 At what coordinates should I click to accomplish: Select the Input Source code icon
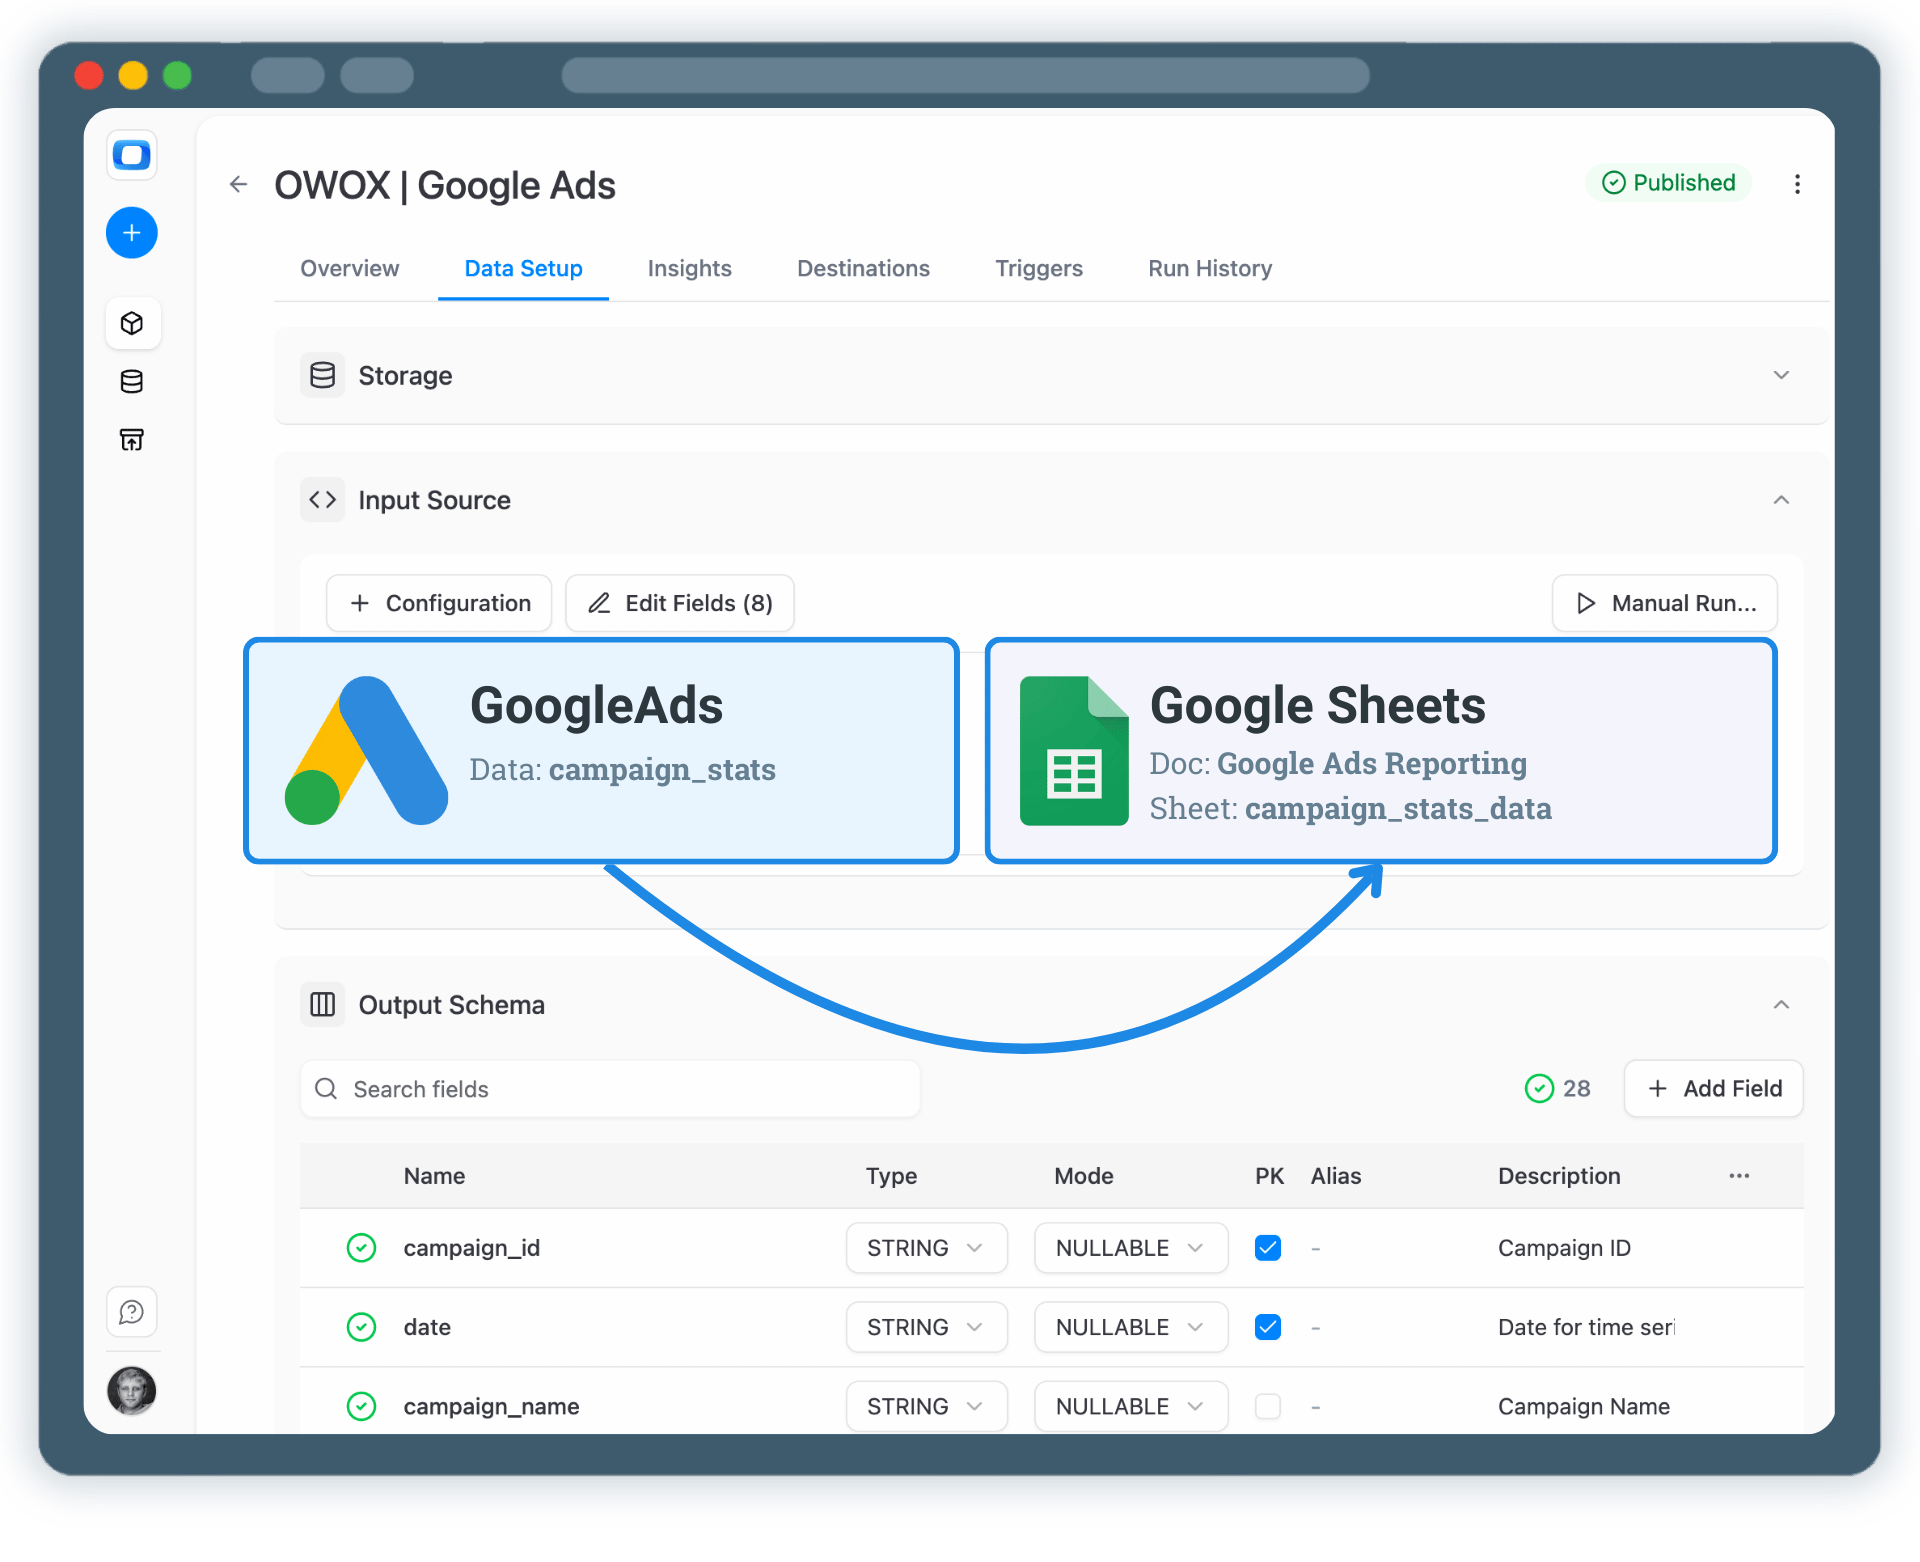click(322, 499)
